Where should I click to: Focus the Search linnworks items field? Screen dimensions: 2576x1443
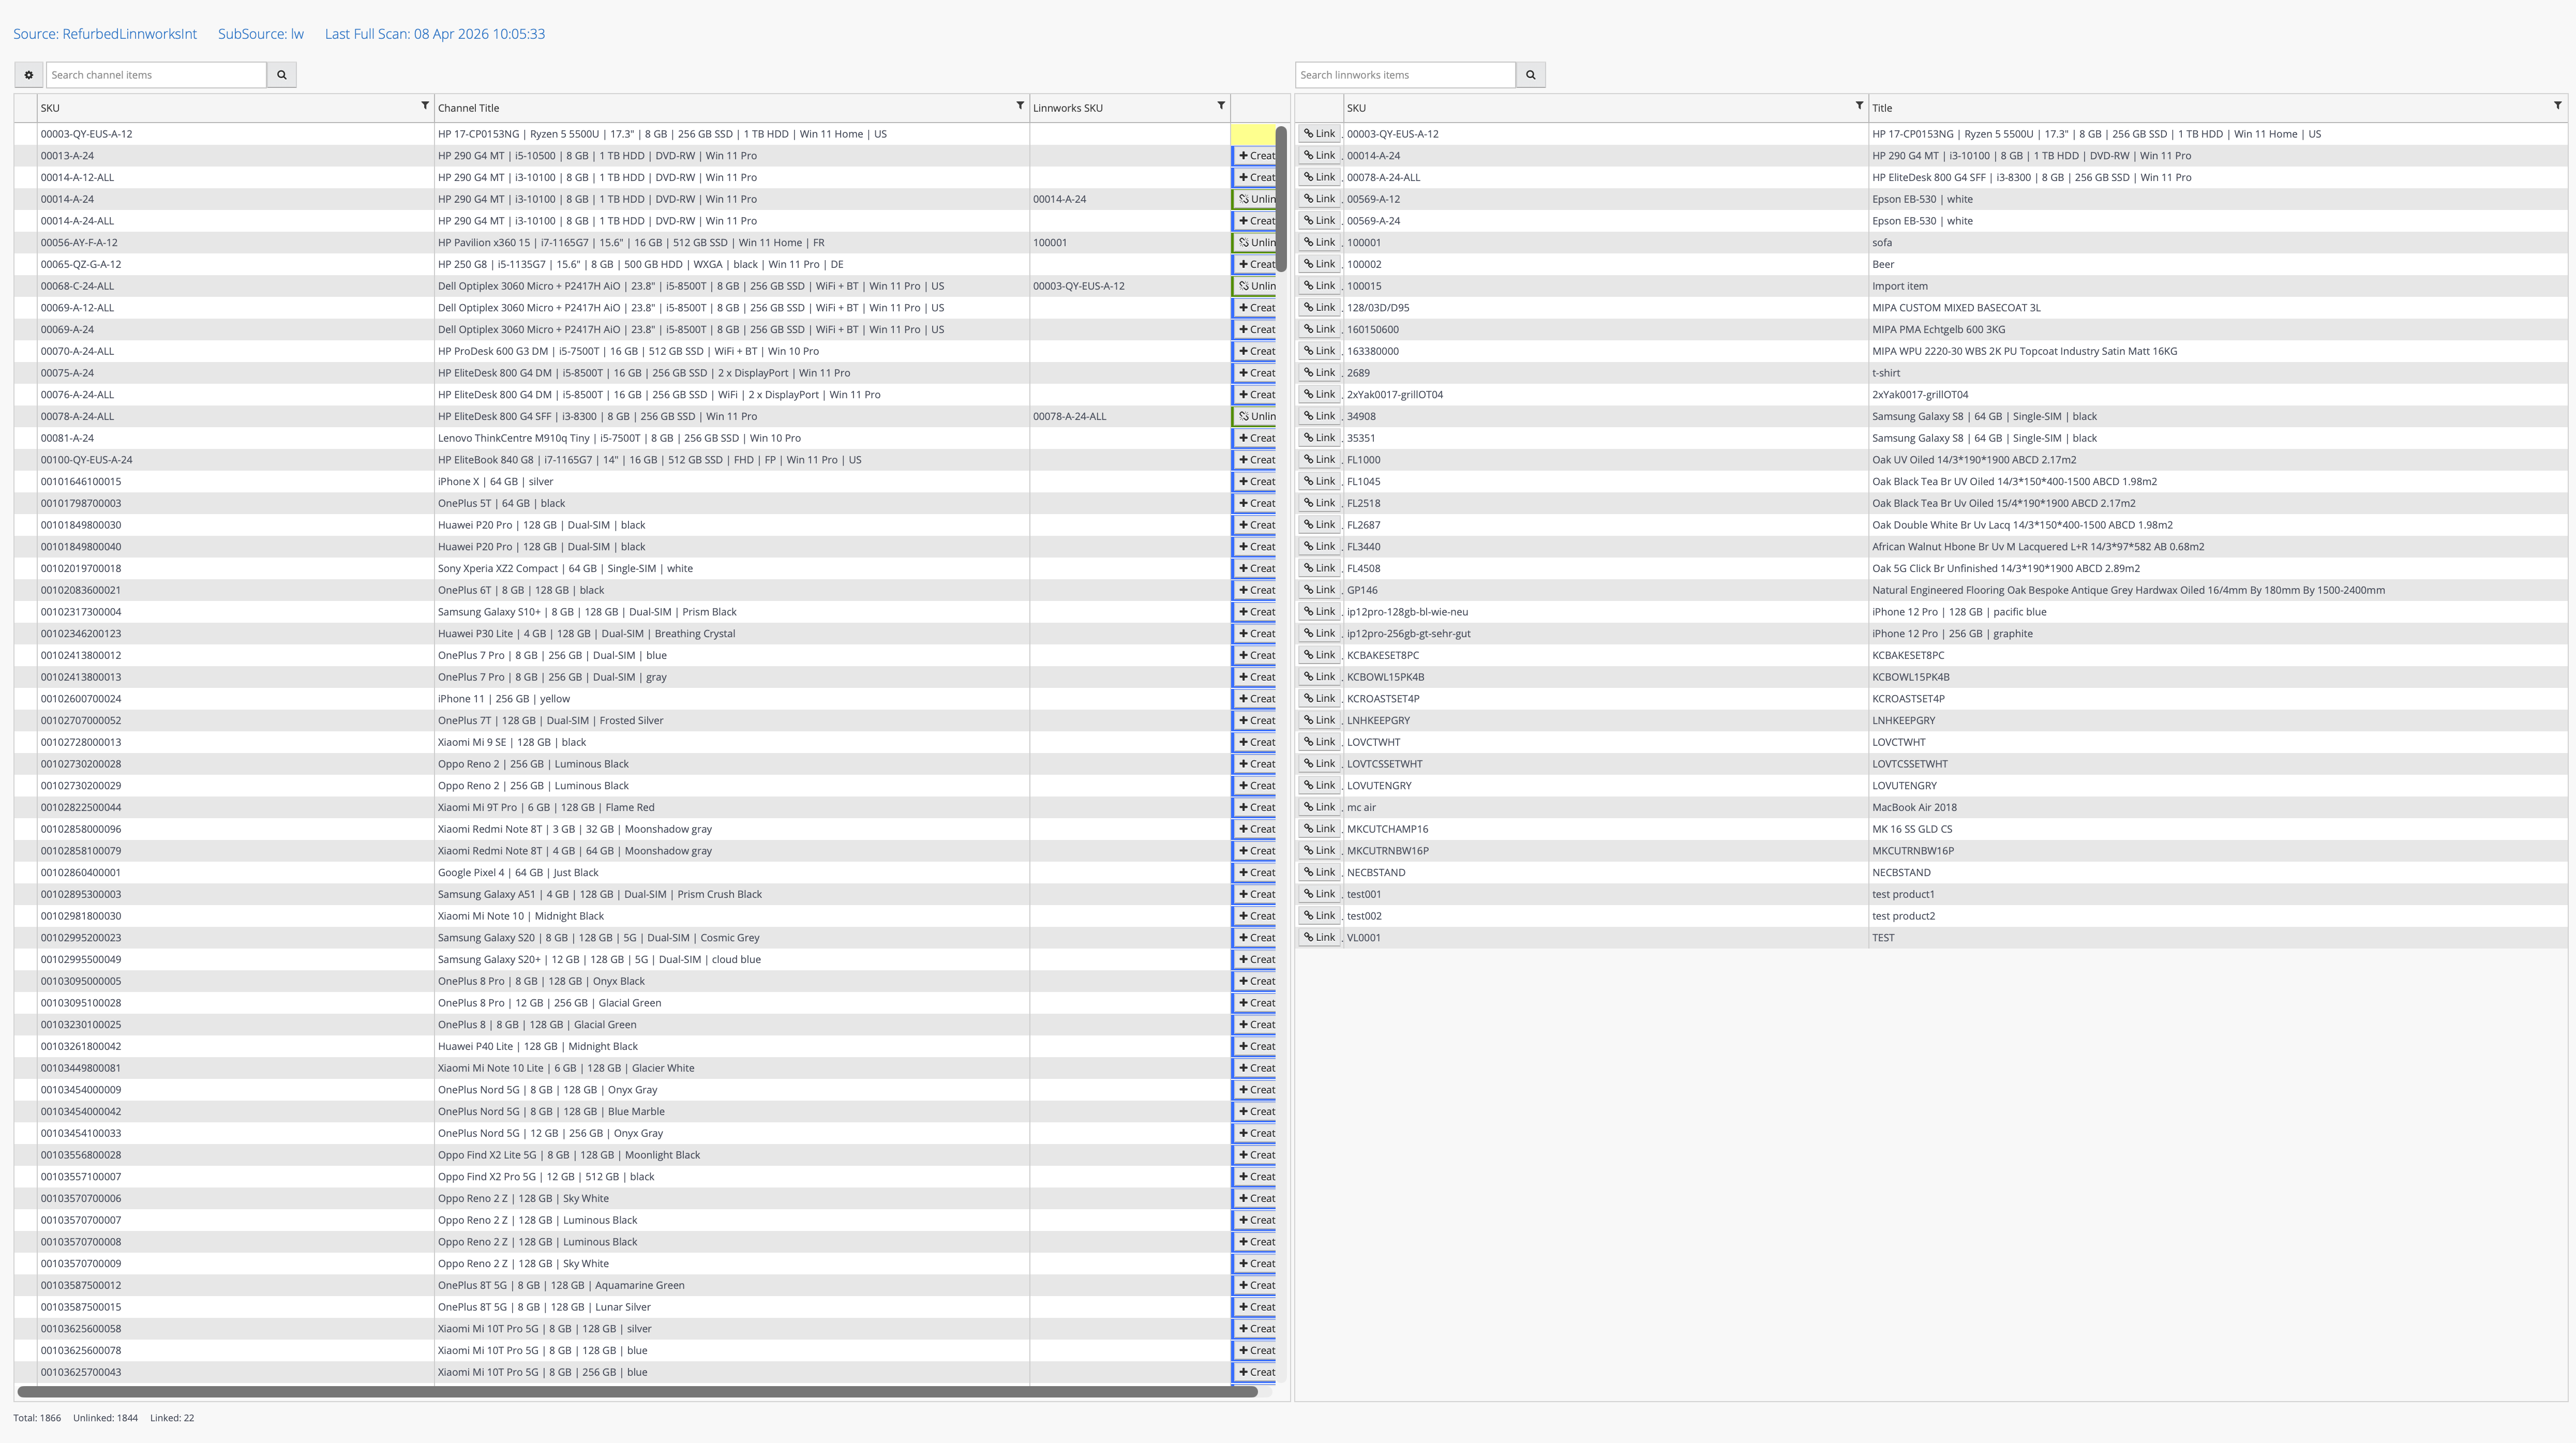(1405, 75)
